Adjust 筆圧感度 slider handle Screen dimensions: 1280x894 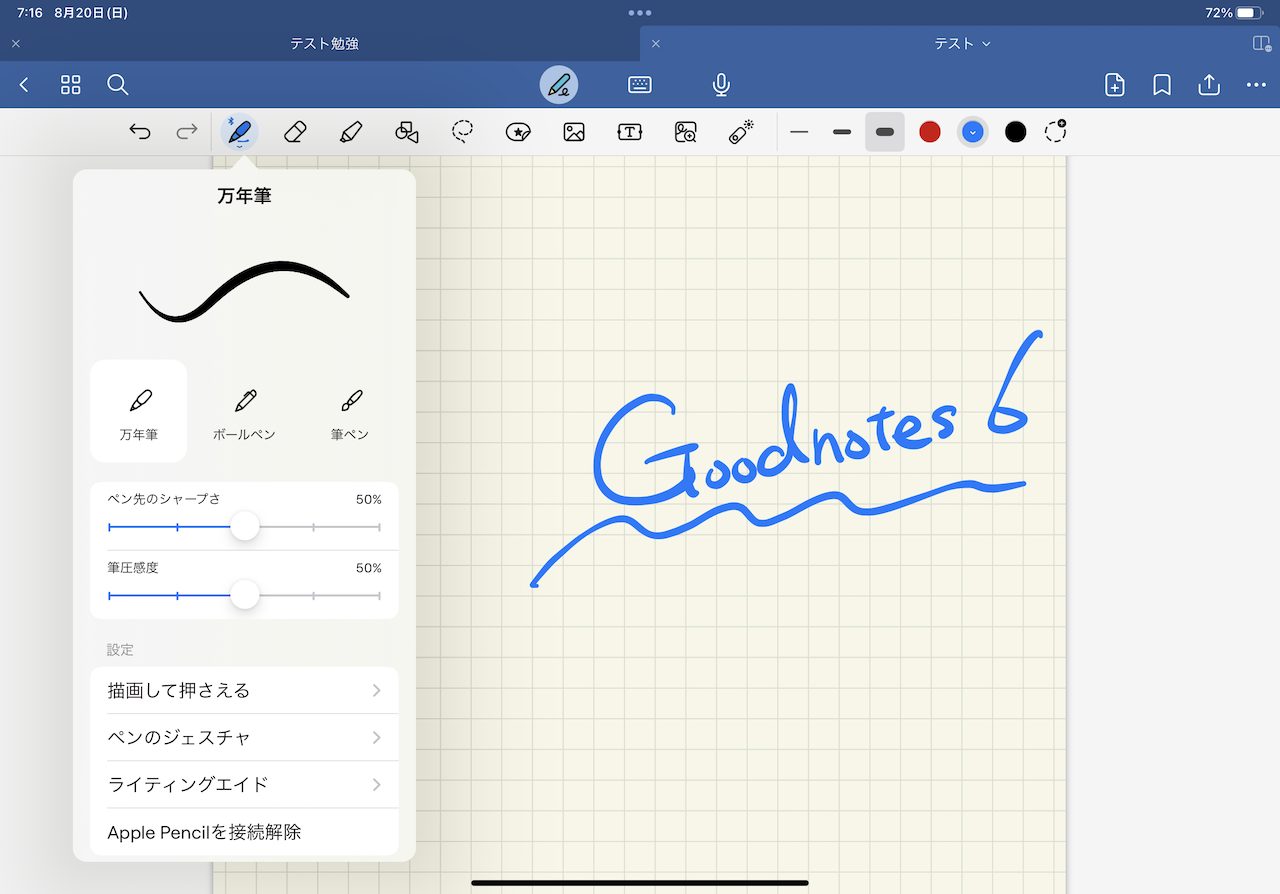(245, 595)
